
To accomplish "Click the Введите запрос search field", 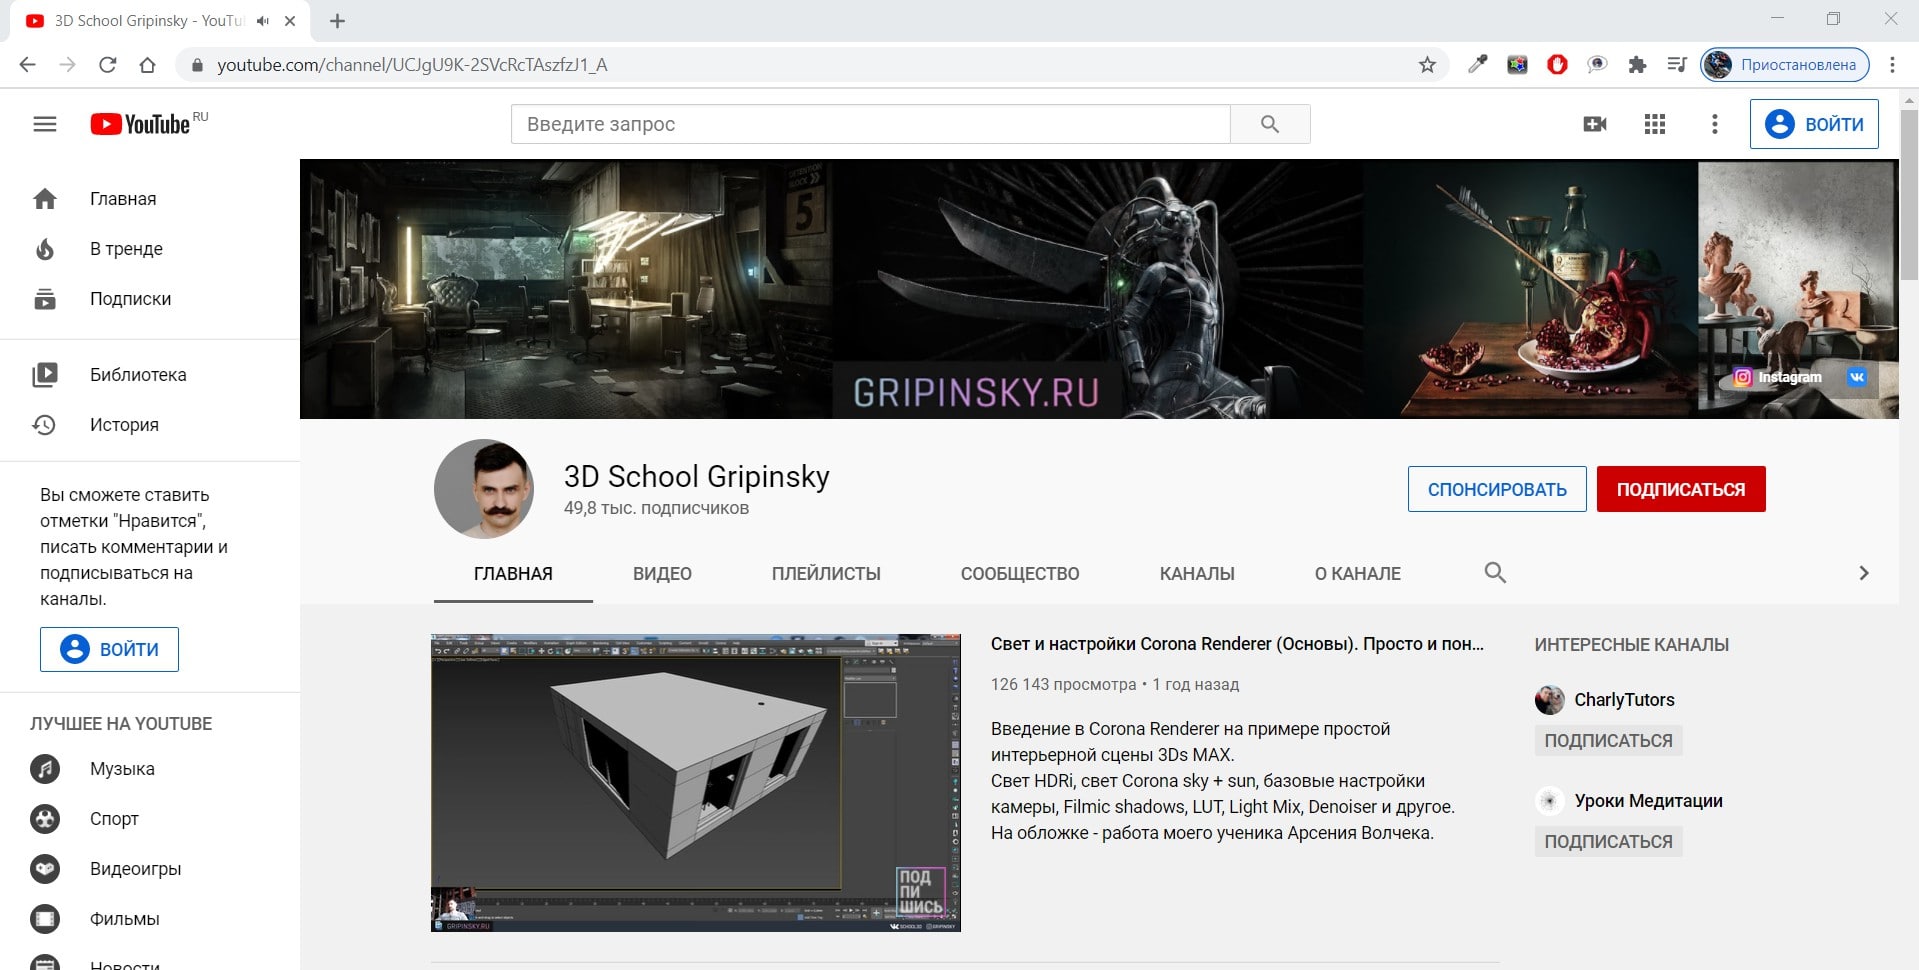I will click(870, 124).
